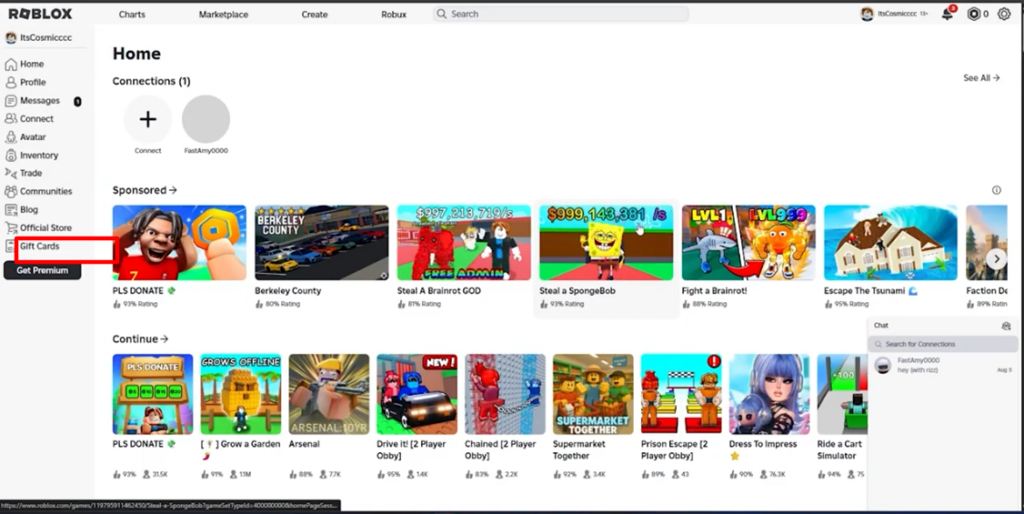Click ItsCosmicccc username in sidebar
The width and height of the screenshot is (1024, 514).
46,38
